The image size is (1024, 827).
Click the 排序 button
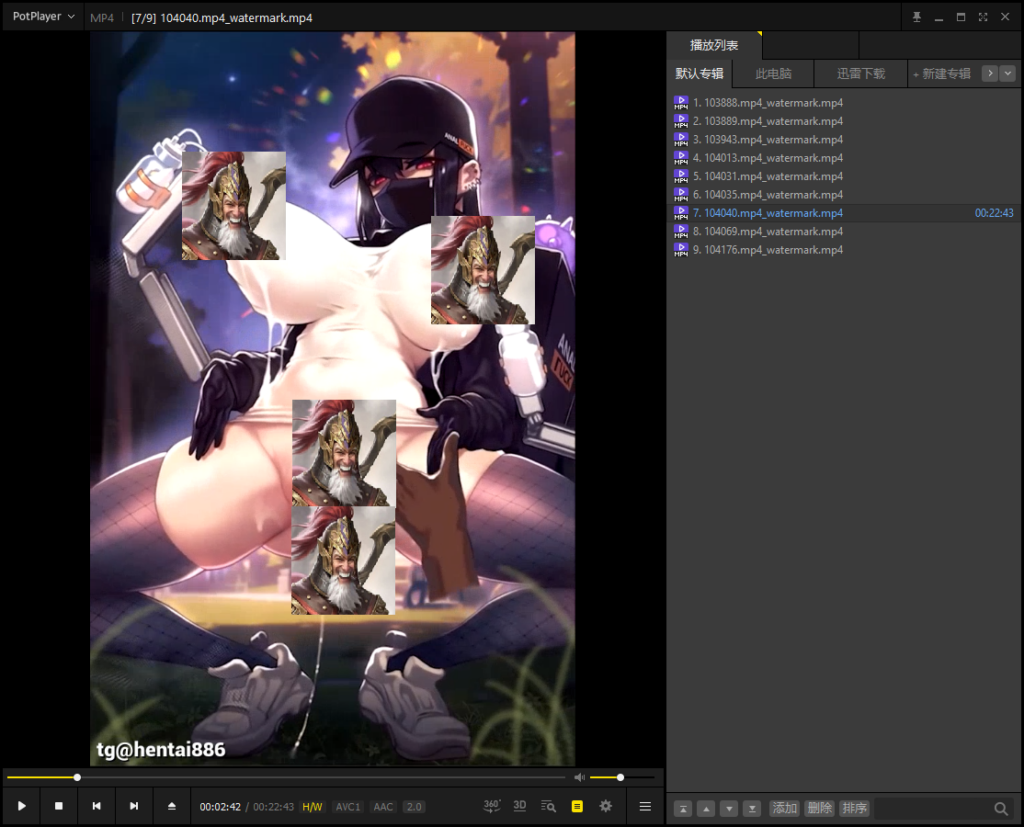click(854, 808)
